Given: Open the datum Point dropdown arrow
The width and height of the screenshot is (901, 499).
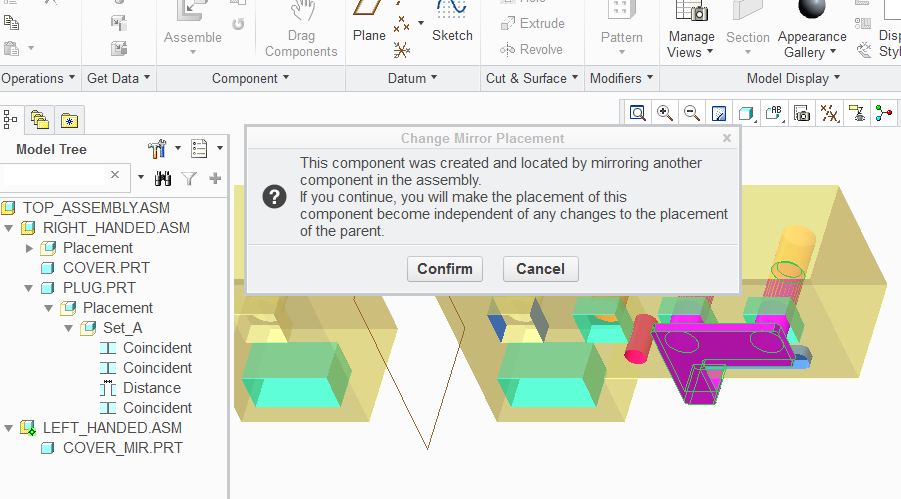Looking at the screenshot, I should click(421, 23).
